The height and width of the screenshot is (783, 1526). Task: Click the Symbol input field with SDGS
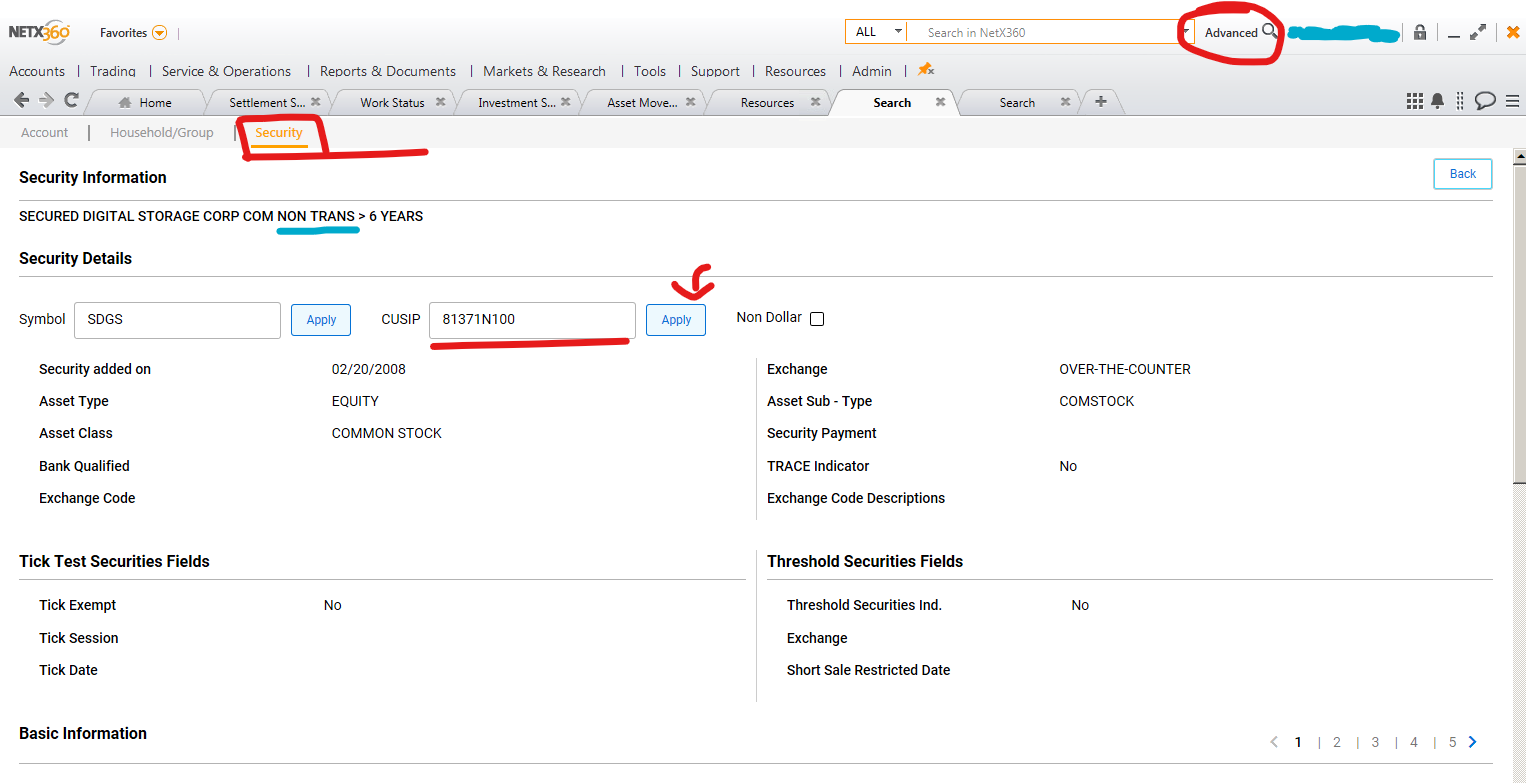click(177, 320)
